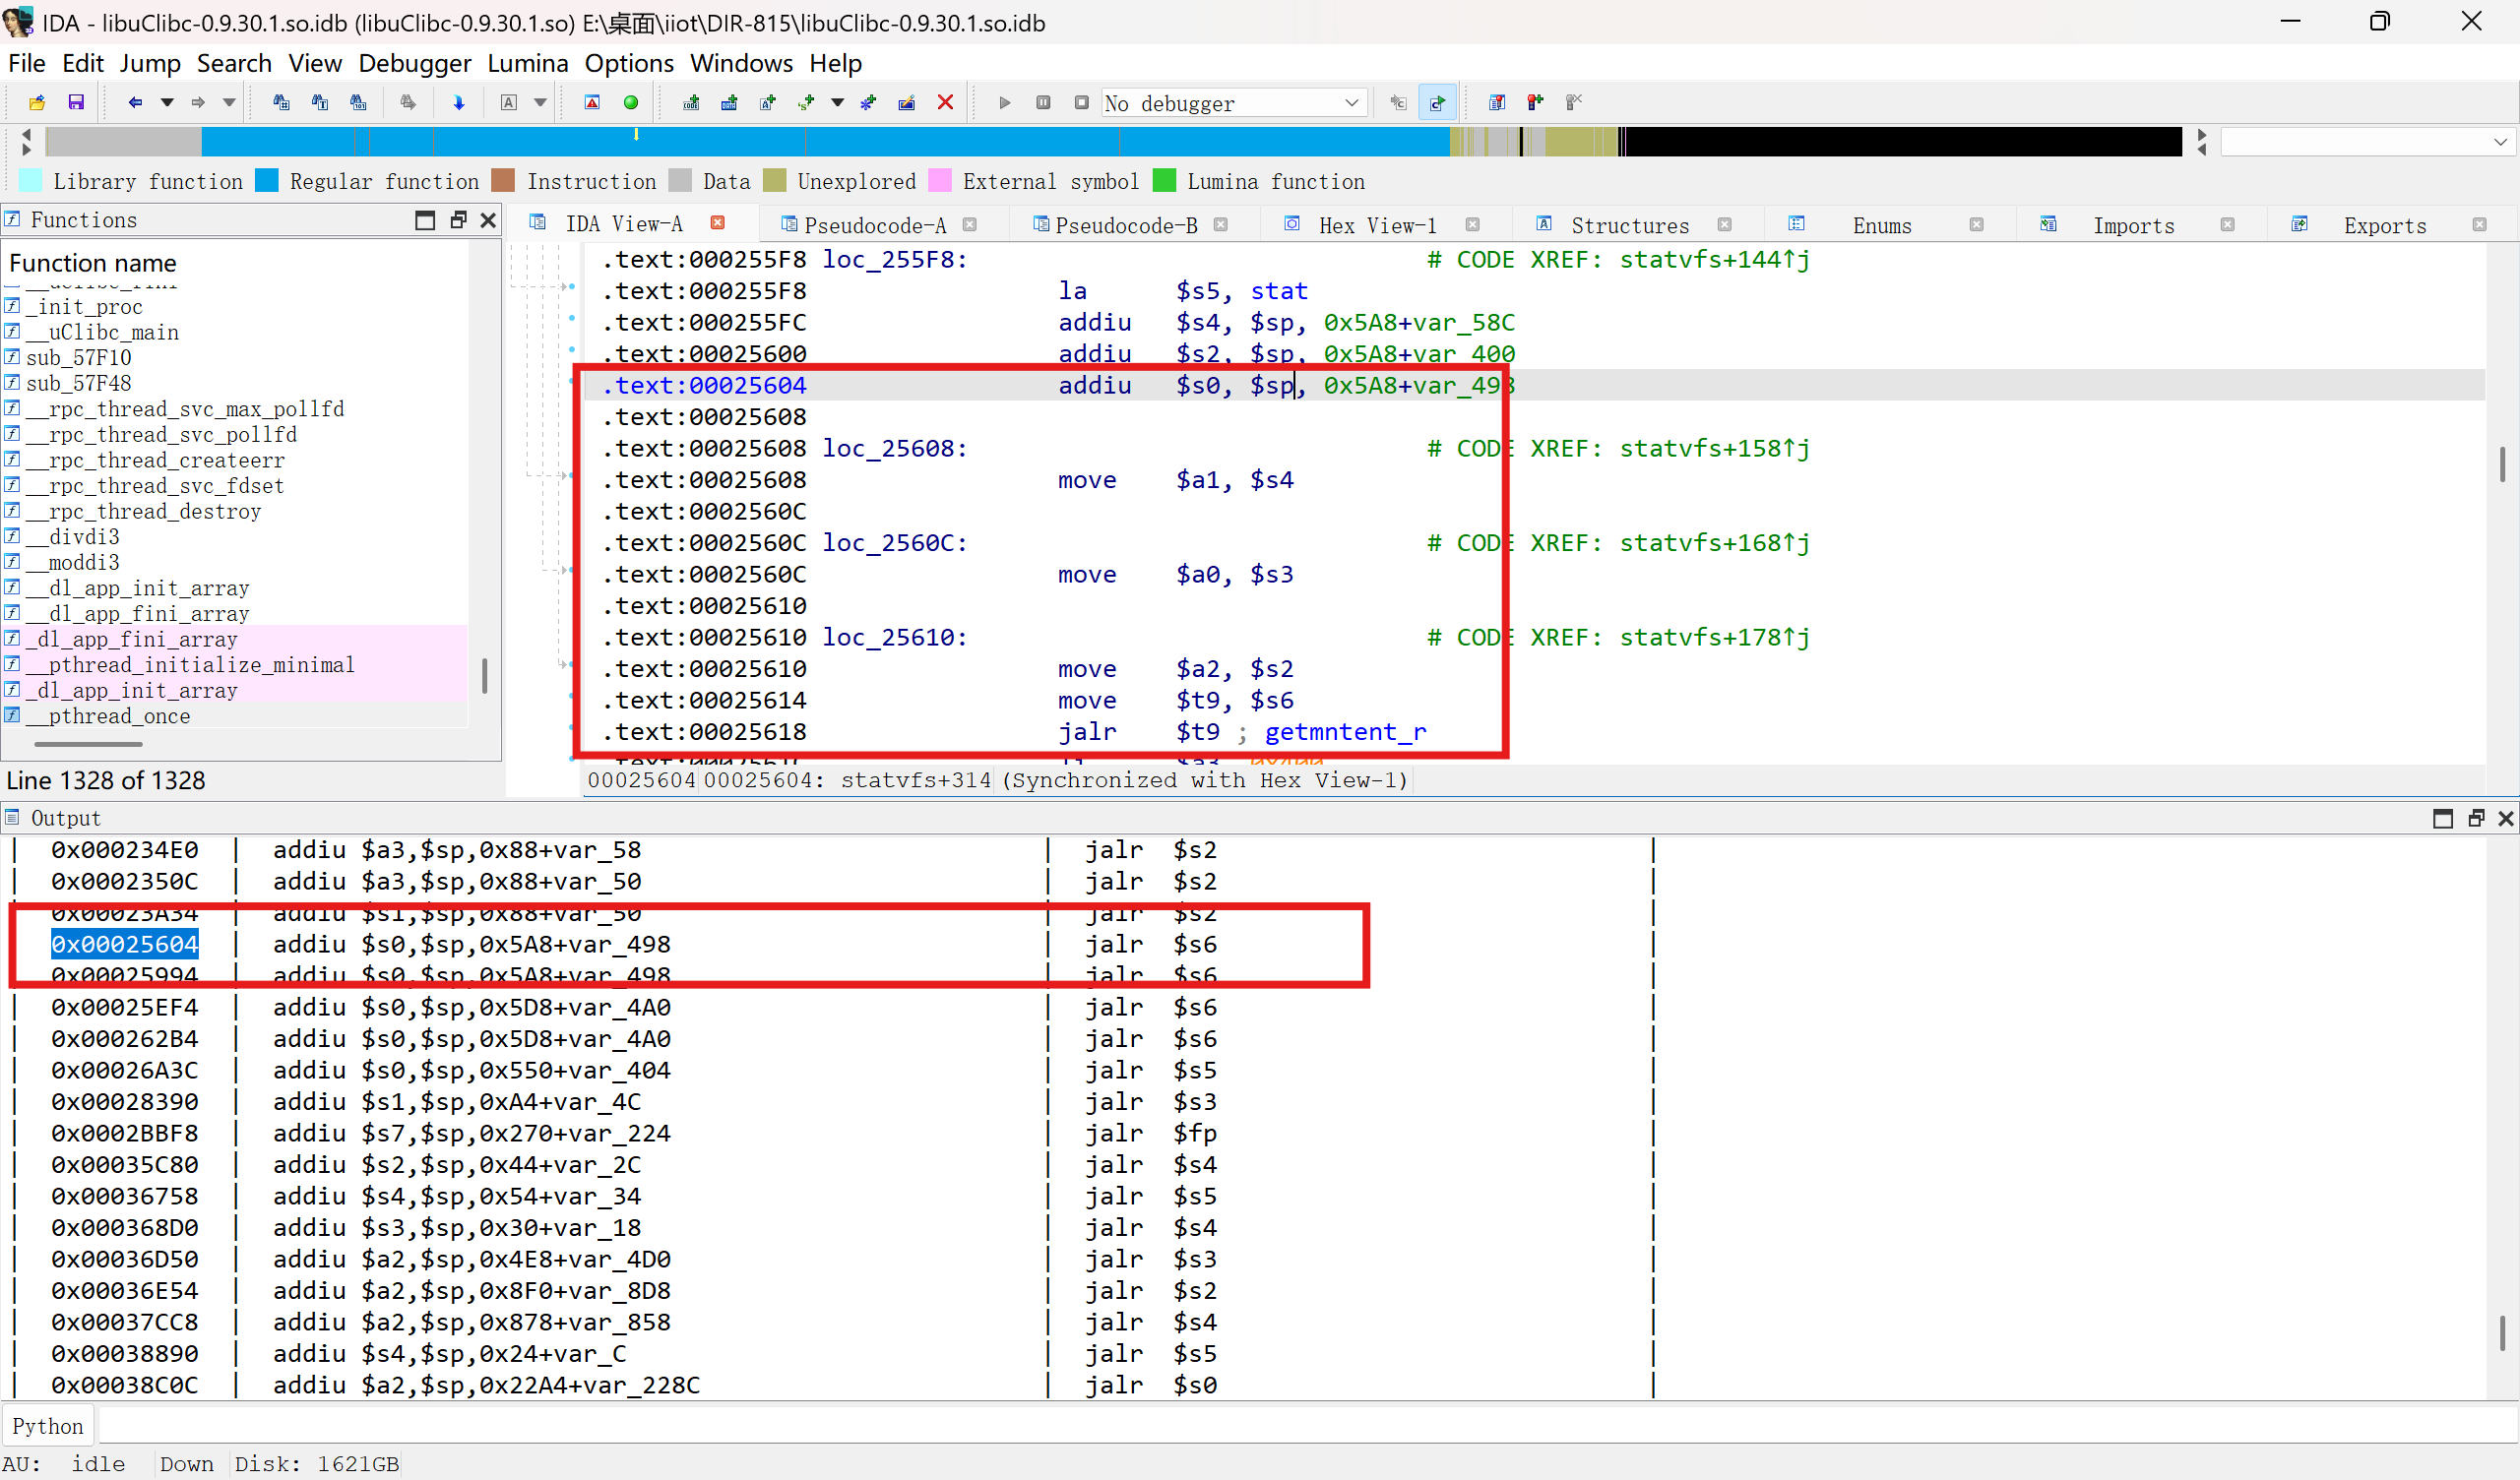
Task: Terminate the process with the stop button
Action: pos(1081,102)
